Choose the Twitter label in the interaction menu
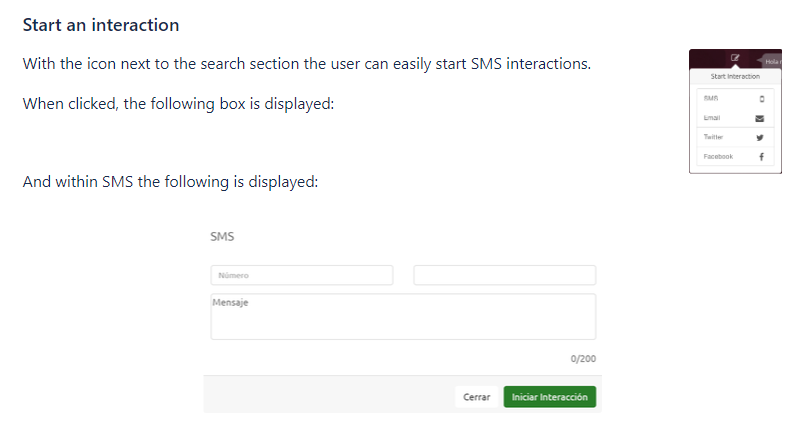The width and height of the screenshot is (804, 432). tap(714, 138)
